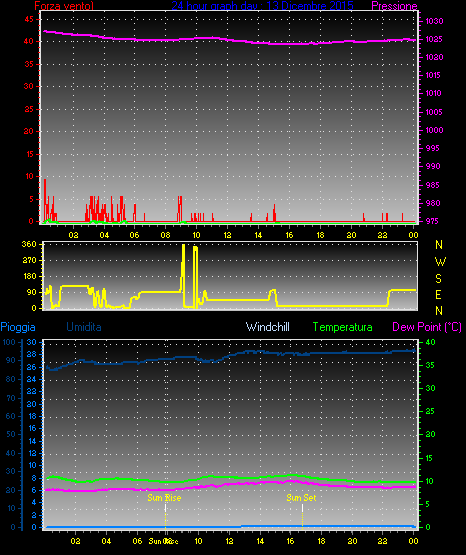Click the 40 value on green temperature axis
Viewport: 466px width, 555px height.
430,342
